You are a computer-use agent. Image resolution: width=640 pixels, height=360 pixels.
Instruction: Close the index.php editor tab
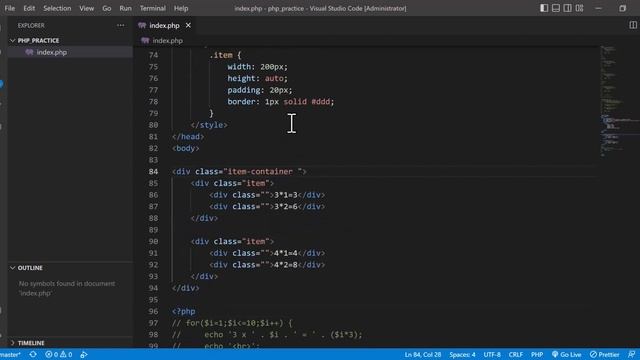pyautogui.click(x=188, y=25)
